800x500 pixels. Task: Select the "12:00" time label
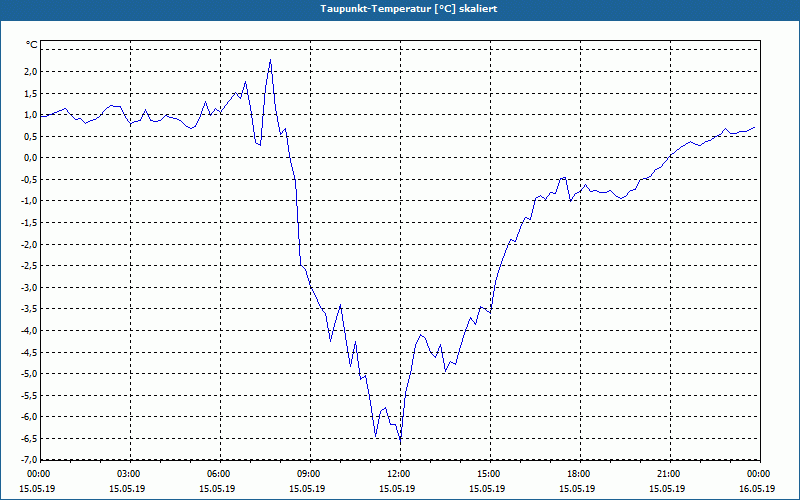click(400, 474)
